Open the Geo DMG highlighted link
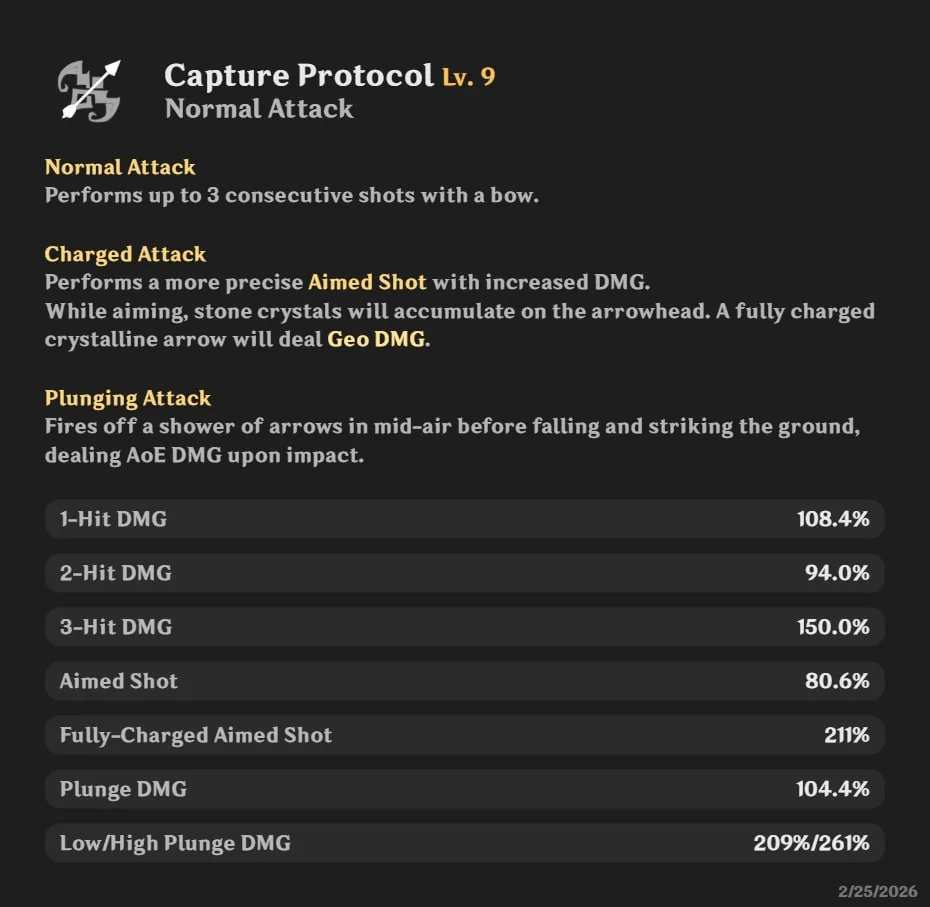930x907 pixels. 375,339
